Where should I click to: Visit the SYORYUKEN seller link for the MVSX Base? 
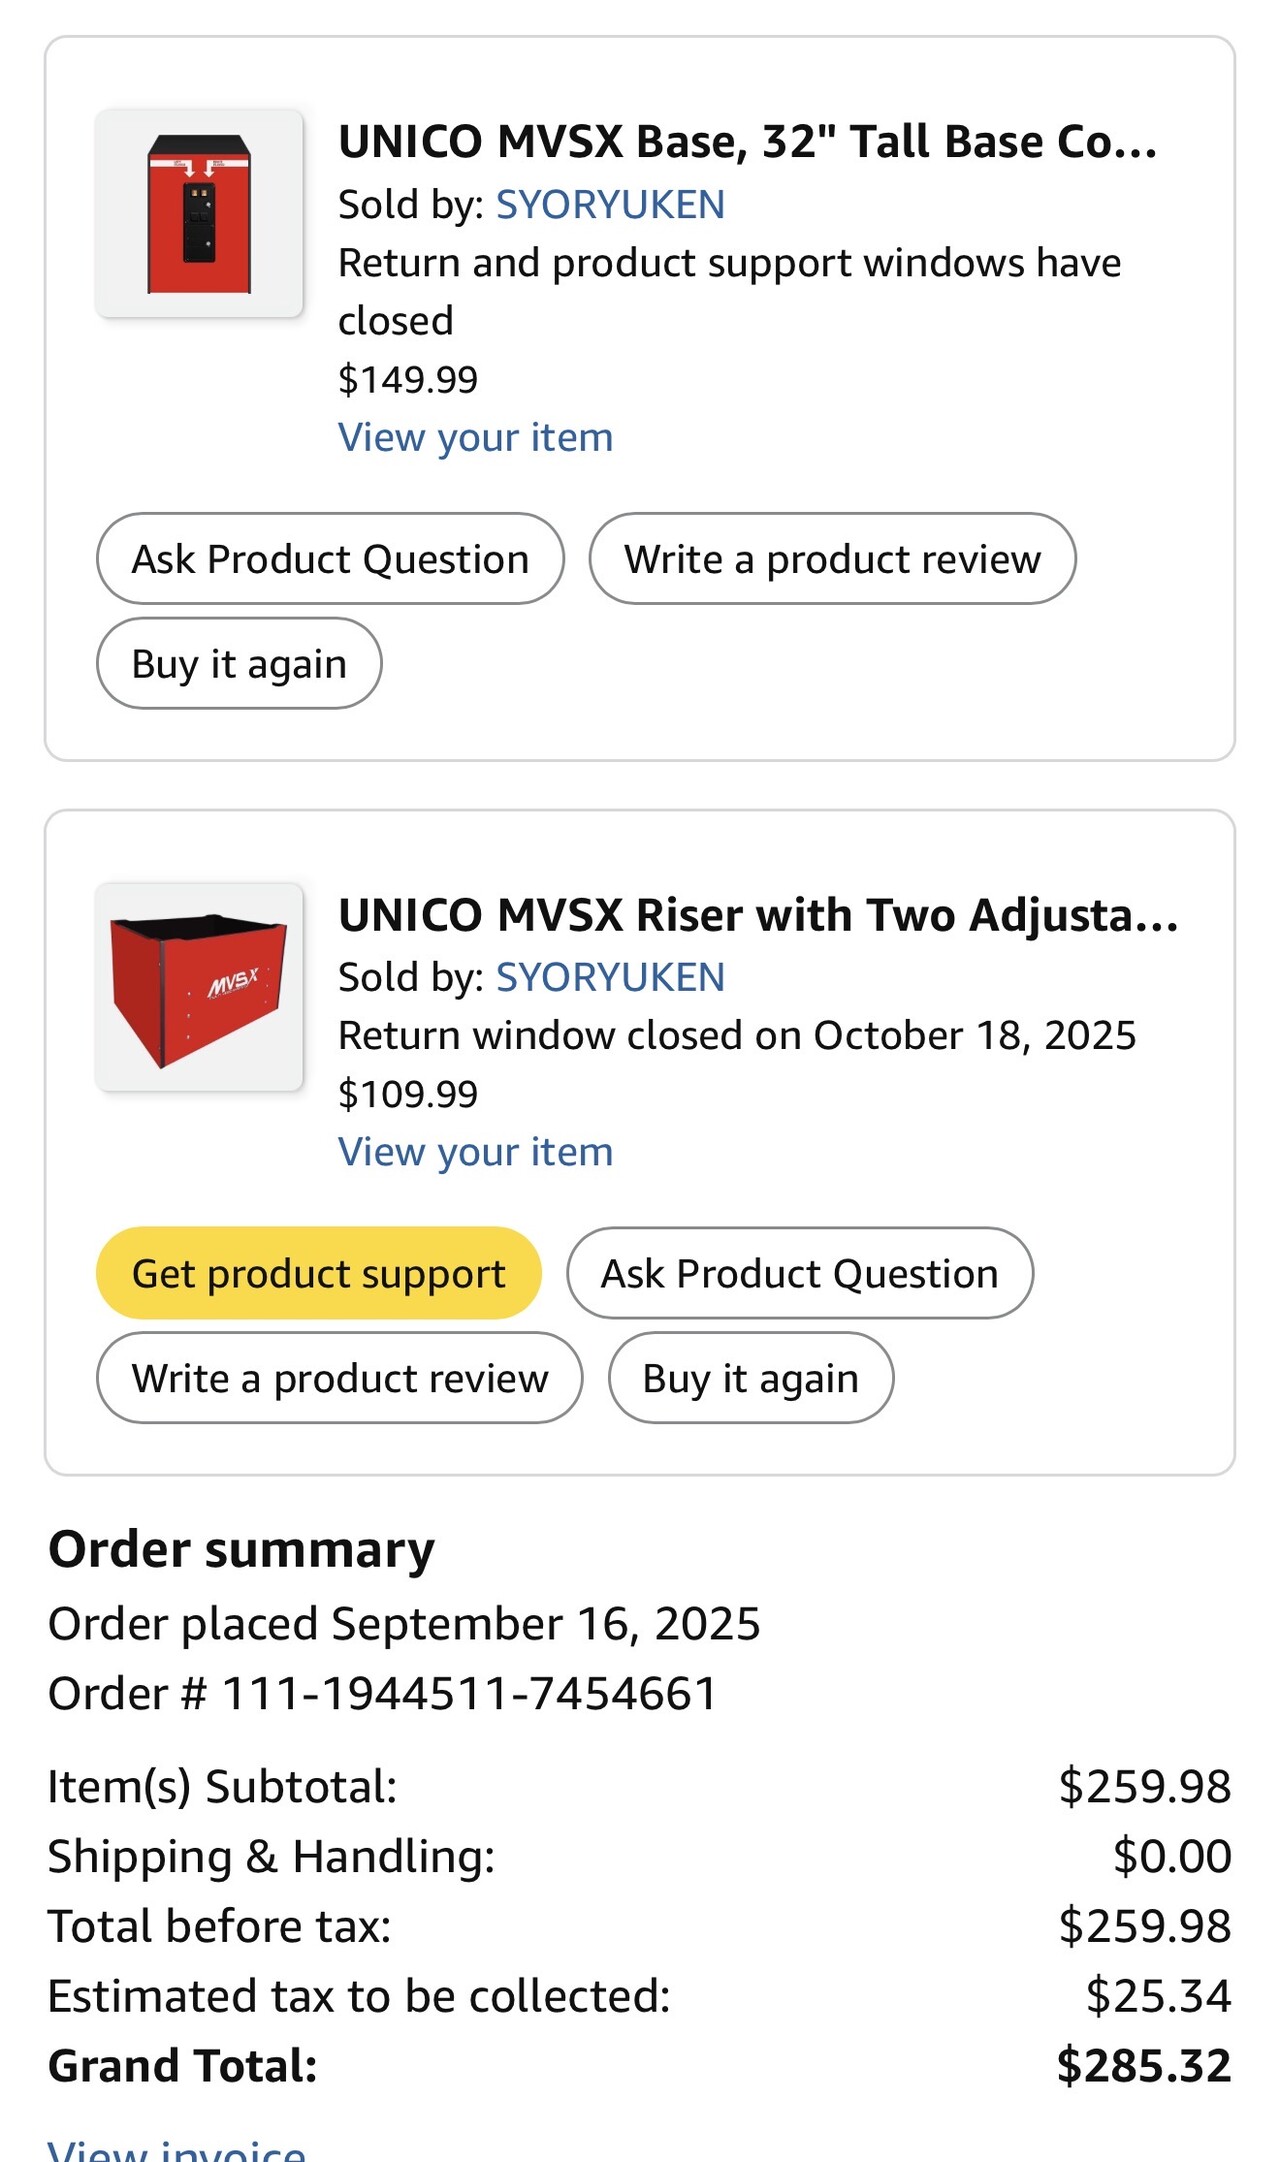[x=610, y=204]
